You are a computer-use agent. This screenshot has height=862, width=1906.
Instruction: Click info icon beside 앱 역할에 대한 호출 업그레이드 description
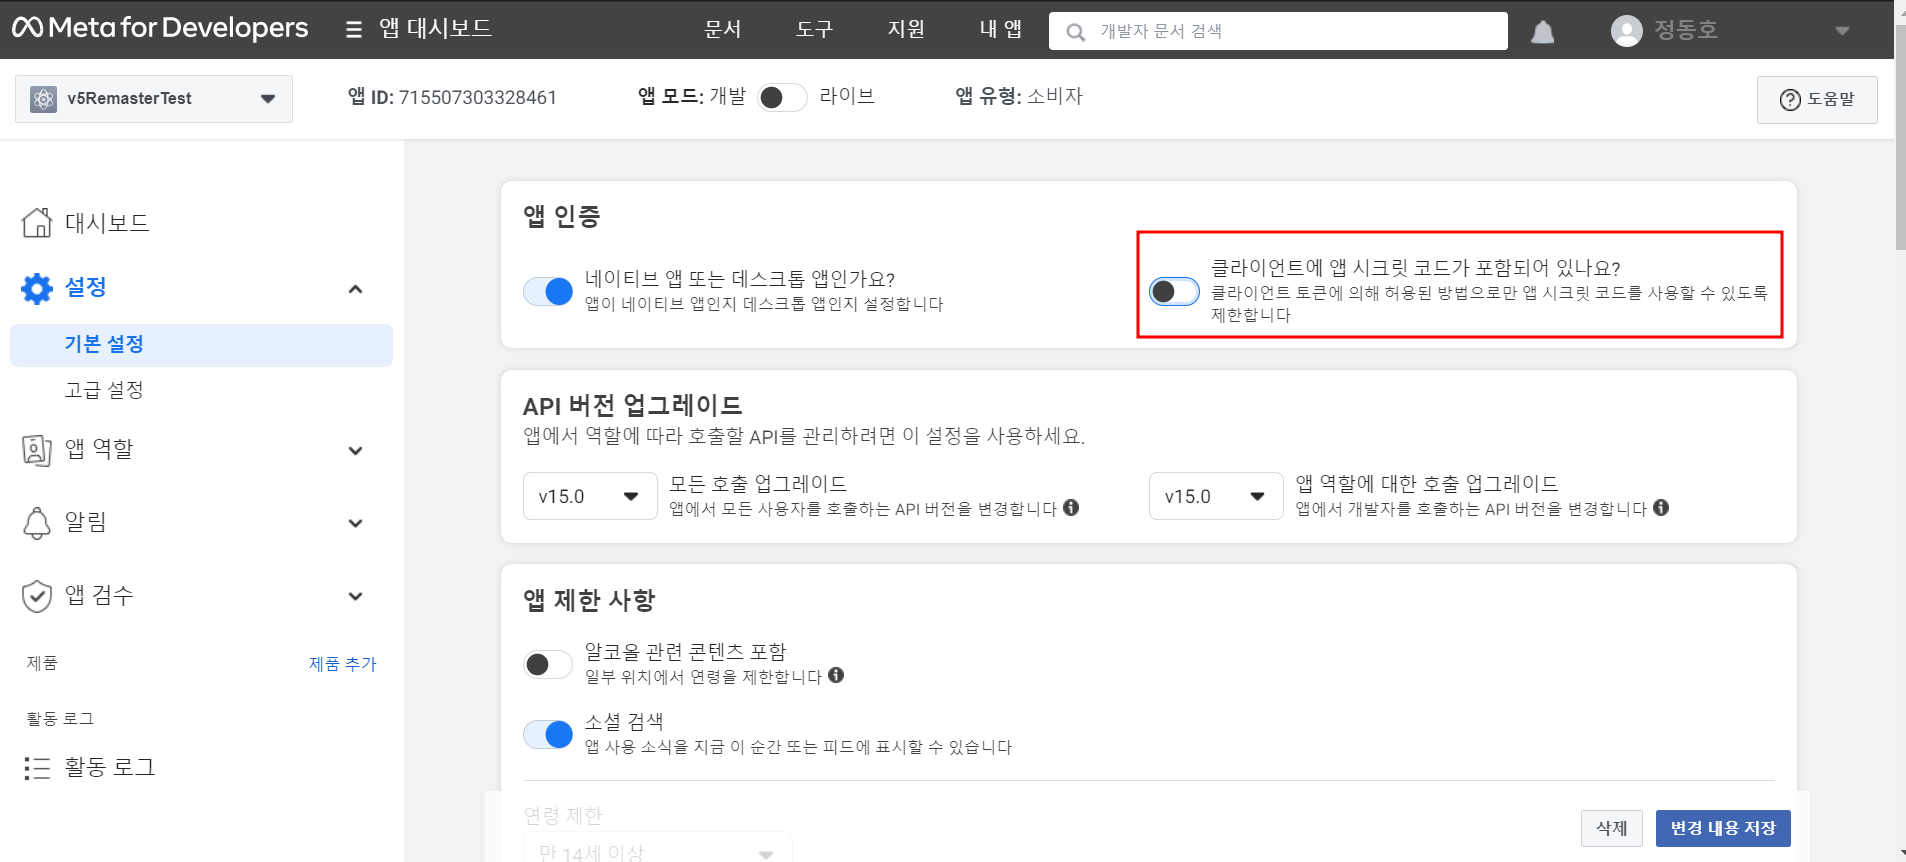[x=1661, y=507]
